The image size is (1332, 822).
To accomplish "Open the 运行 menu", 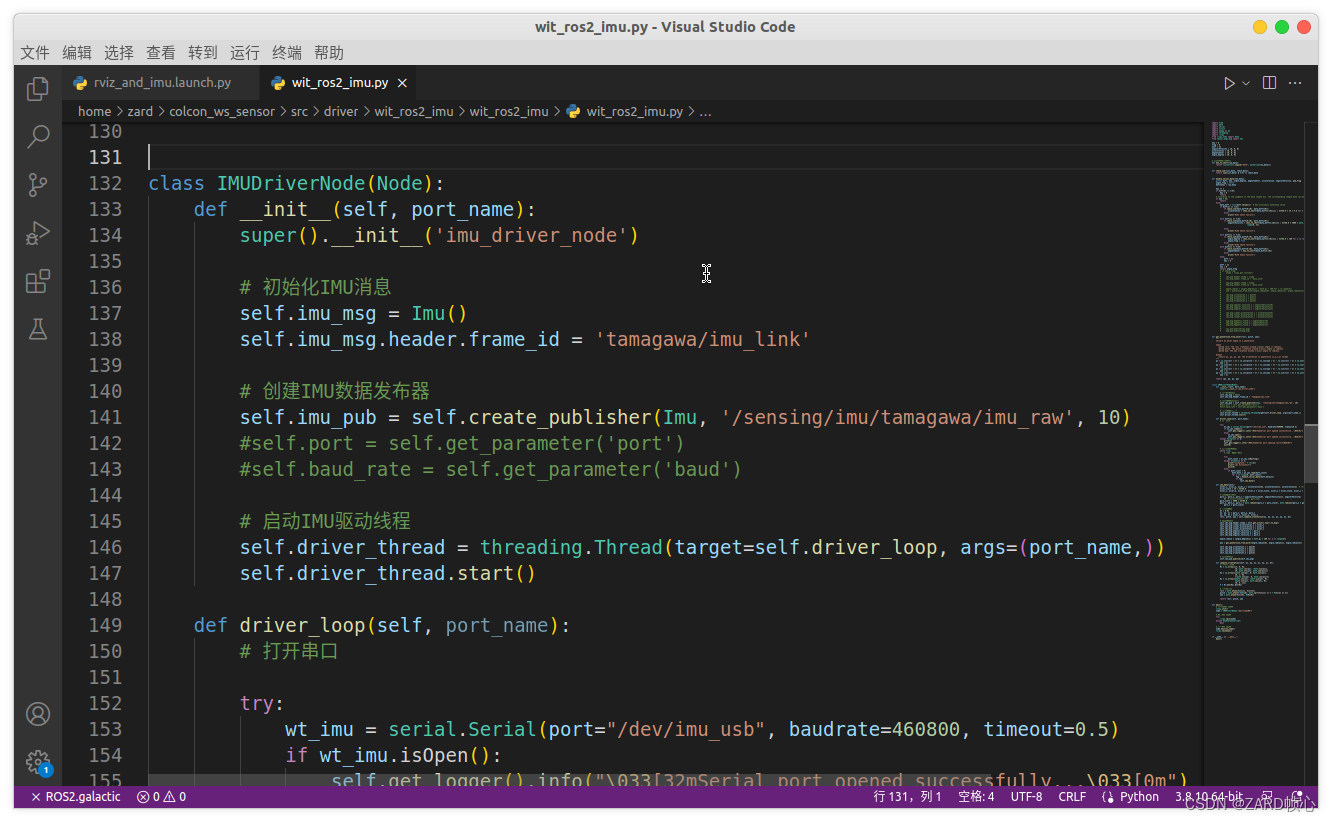I will click(244, 53).
